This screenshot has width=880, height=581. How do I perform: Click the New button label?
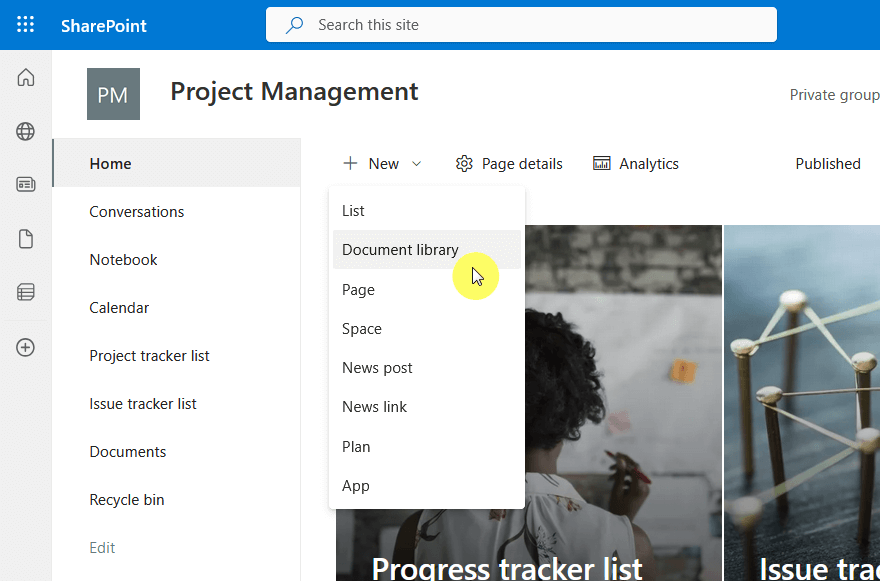point(384,163)
